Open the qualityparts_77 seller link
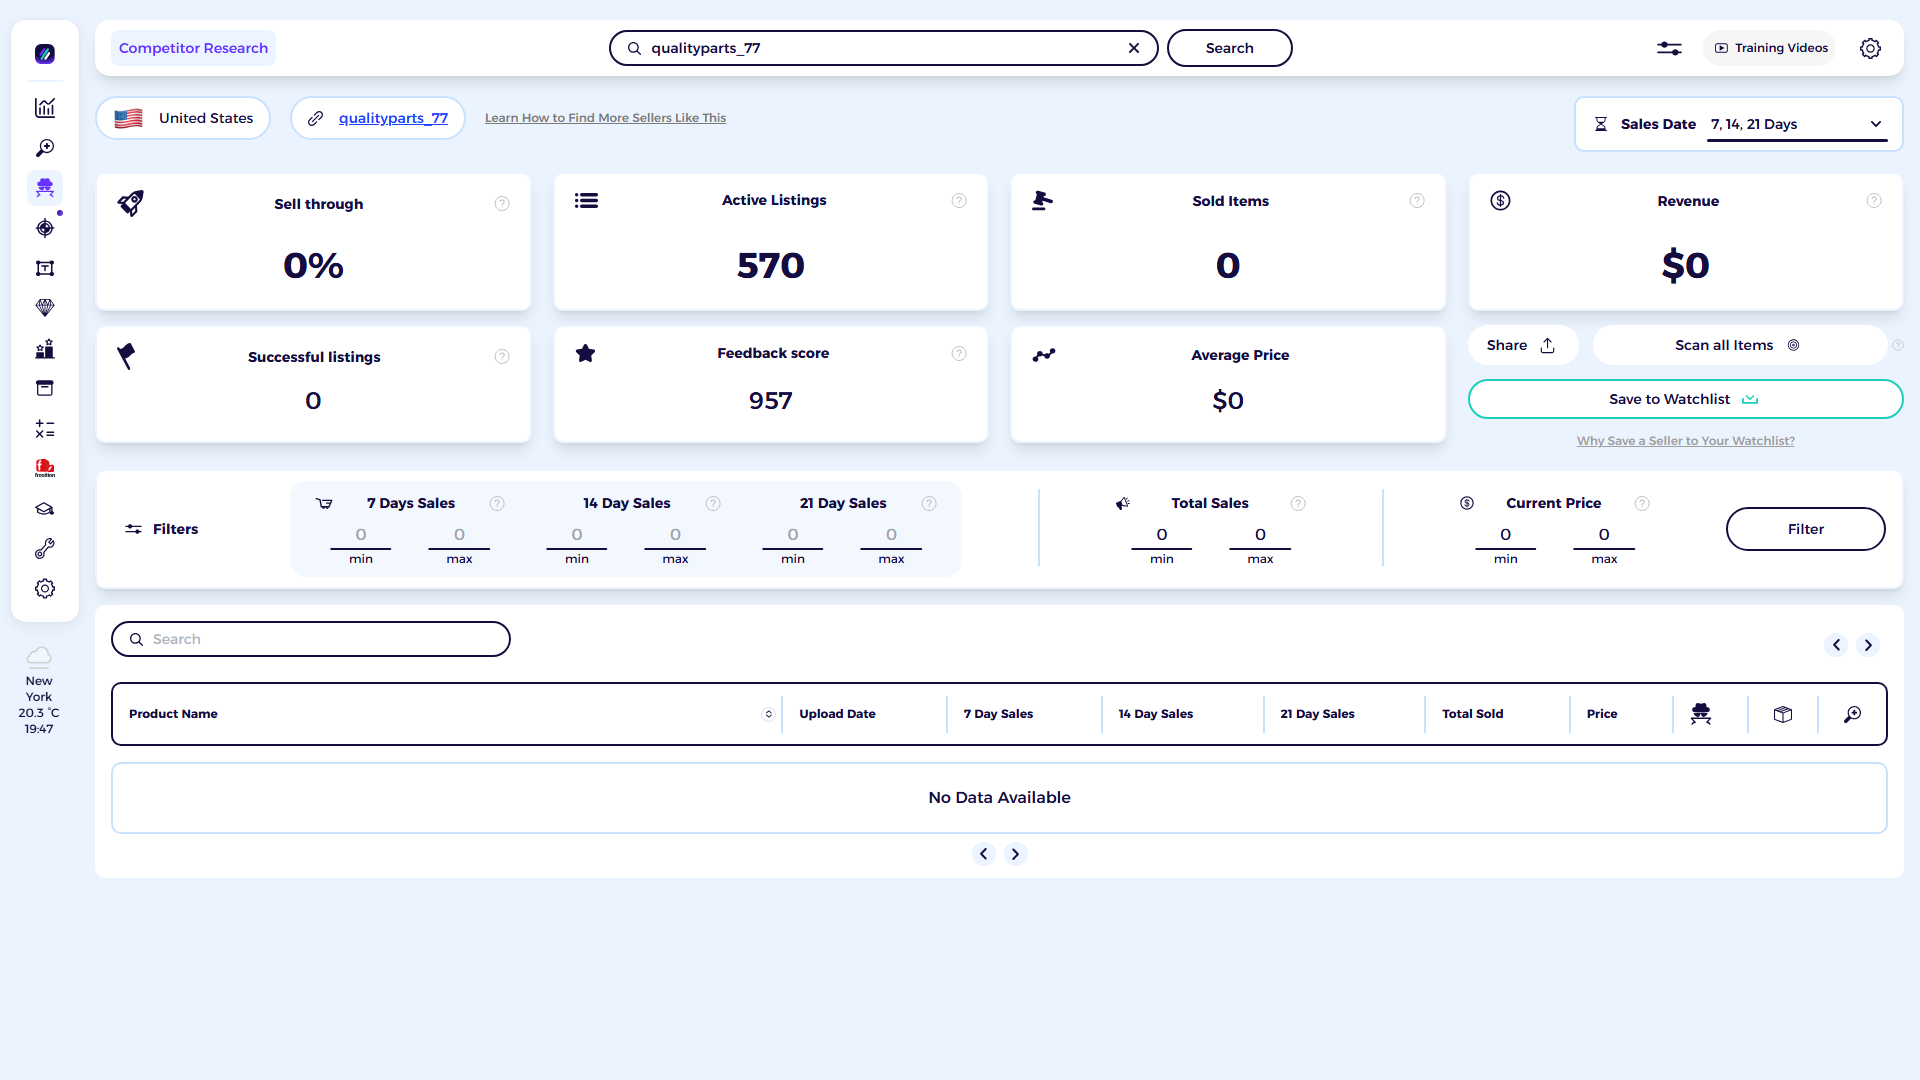Image resolution: width=1920 pixels, height=1080 pixels. [x=393, y=118]
